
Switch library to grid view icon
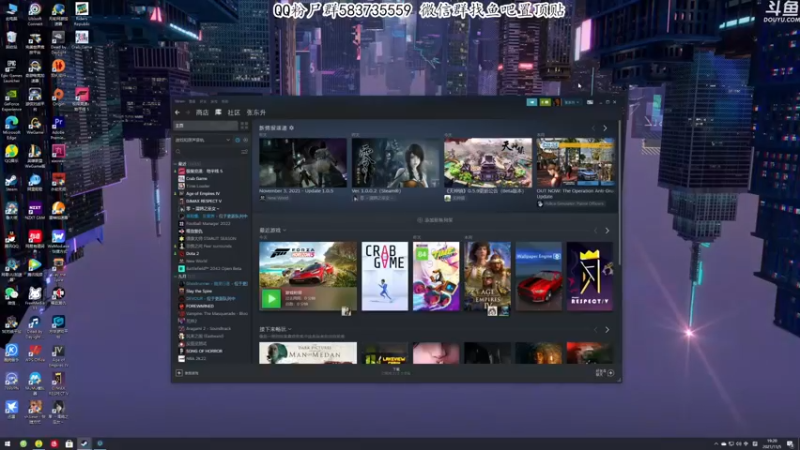tap(244, 126)
